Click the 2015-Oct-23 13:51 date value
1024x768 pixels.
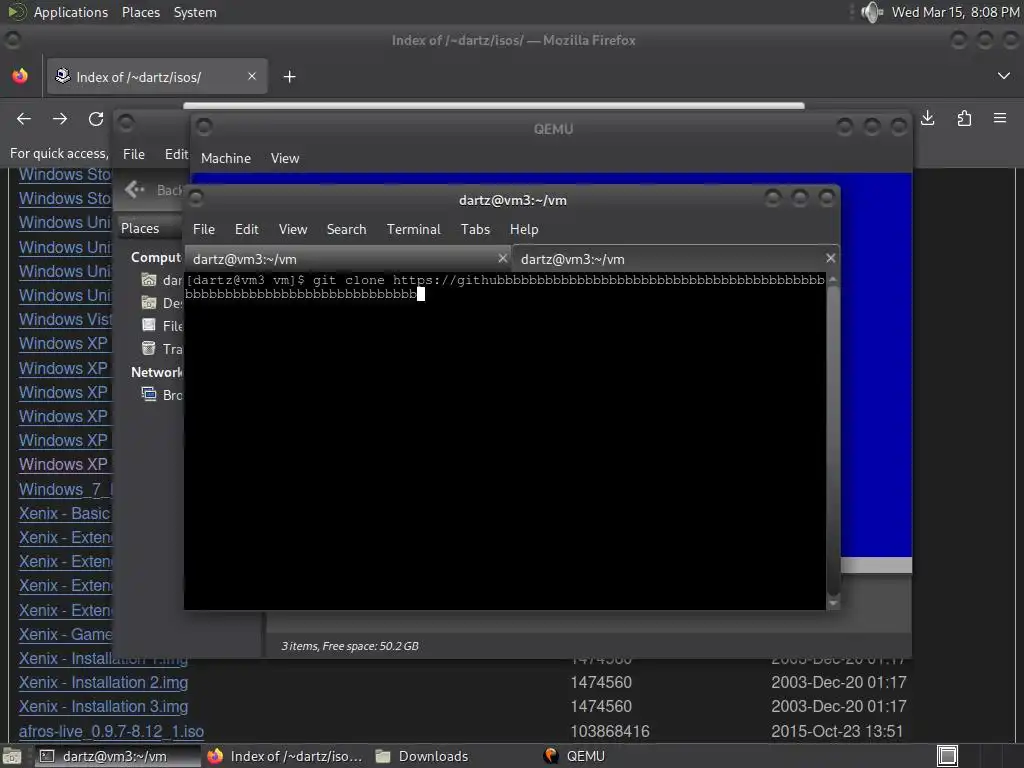click(837, 731)
